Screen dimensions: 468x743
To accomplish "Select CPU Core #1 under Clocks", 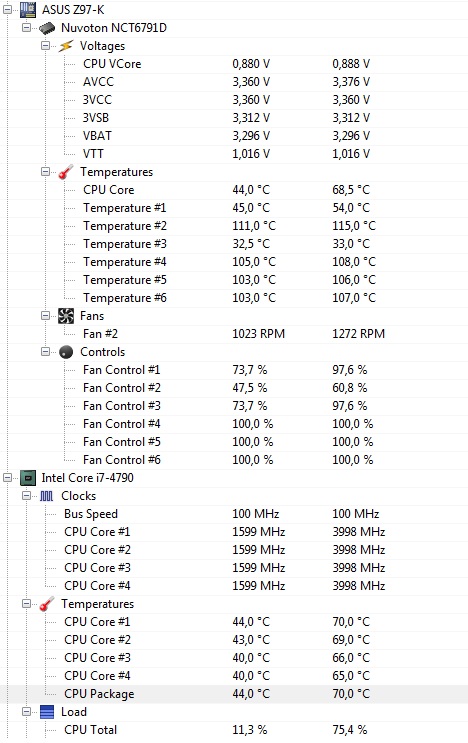I will (x=234, y=532).
